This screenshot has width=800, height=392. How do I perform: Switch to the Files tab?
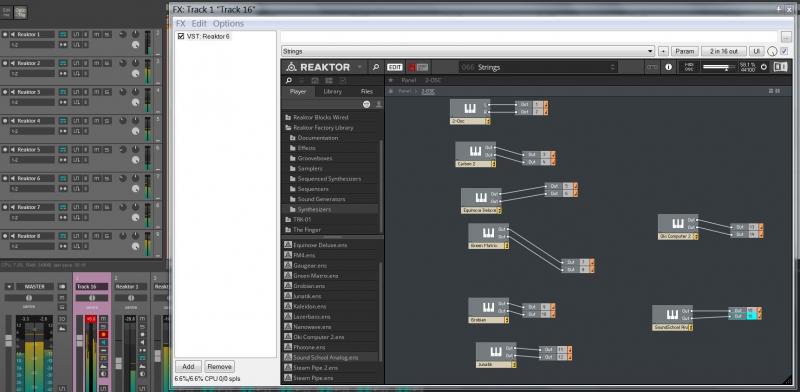[x=367, y=91]
